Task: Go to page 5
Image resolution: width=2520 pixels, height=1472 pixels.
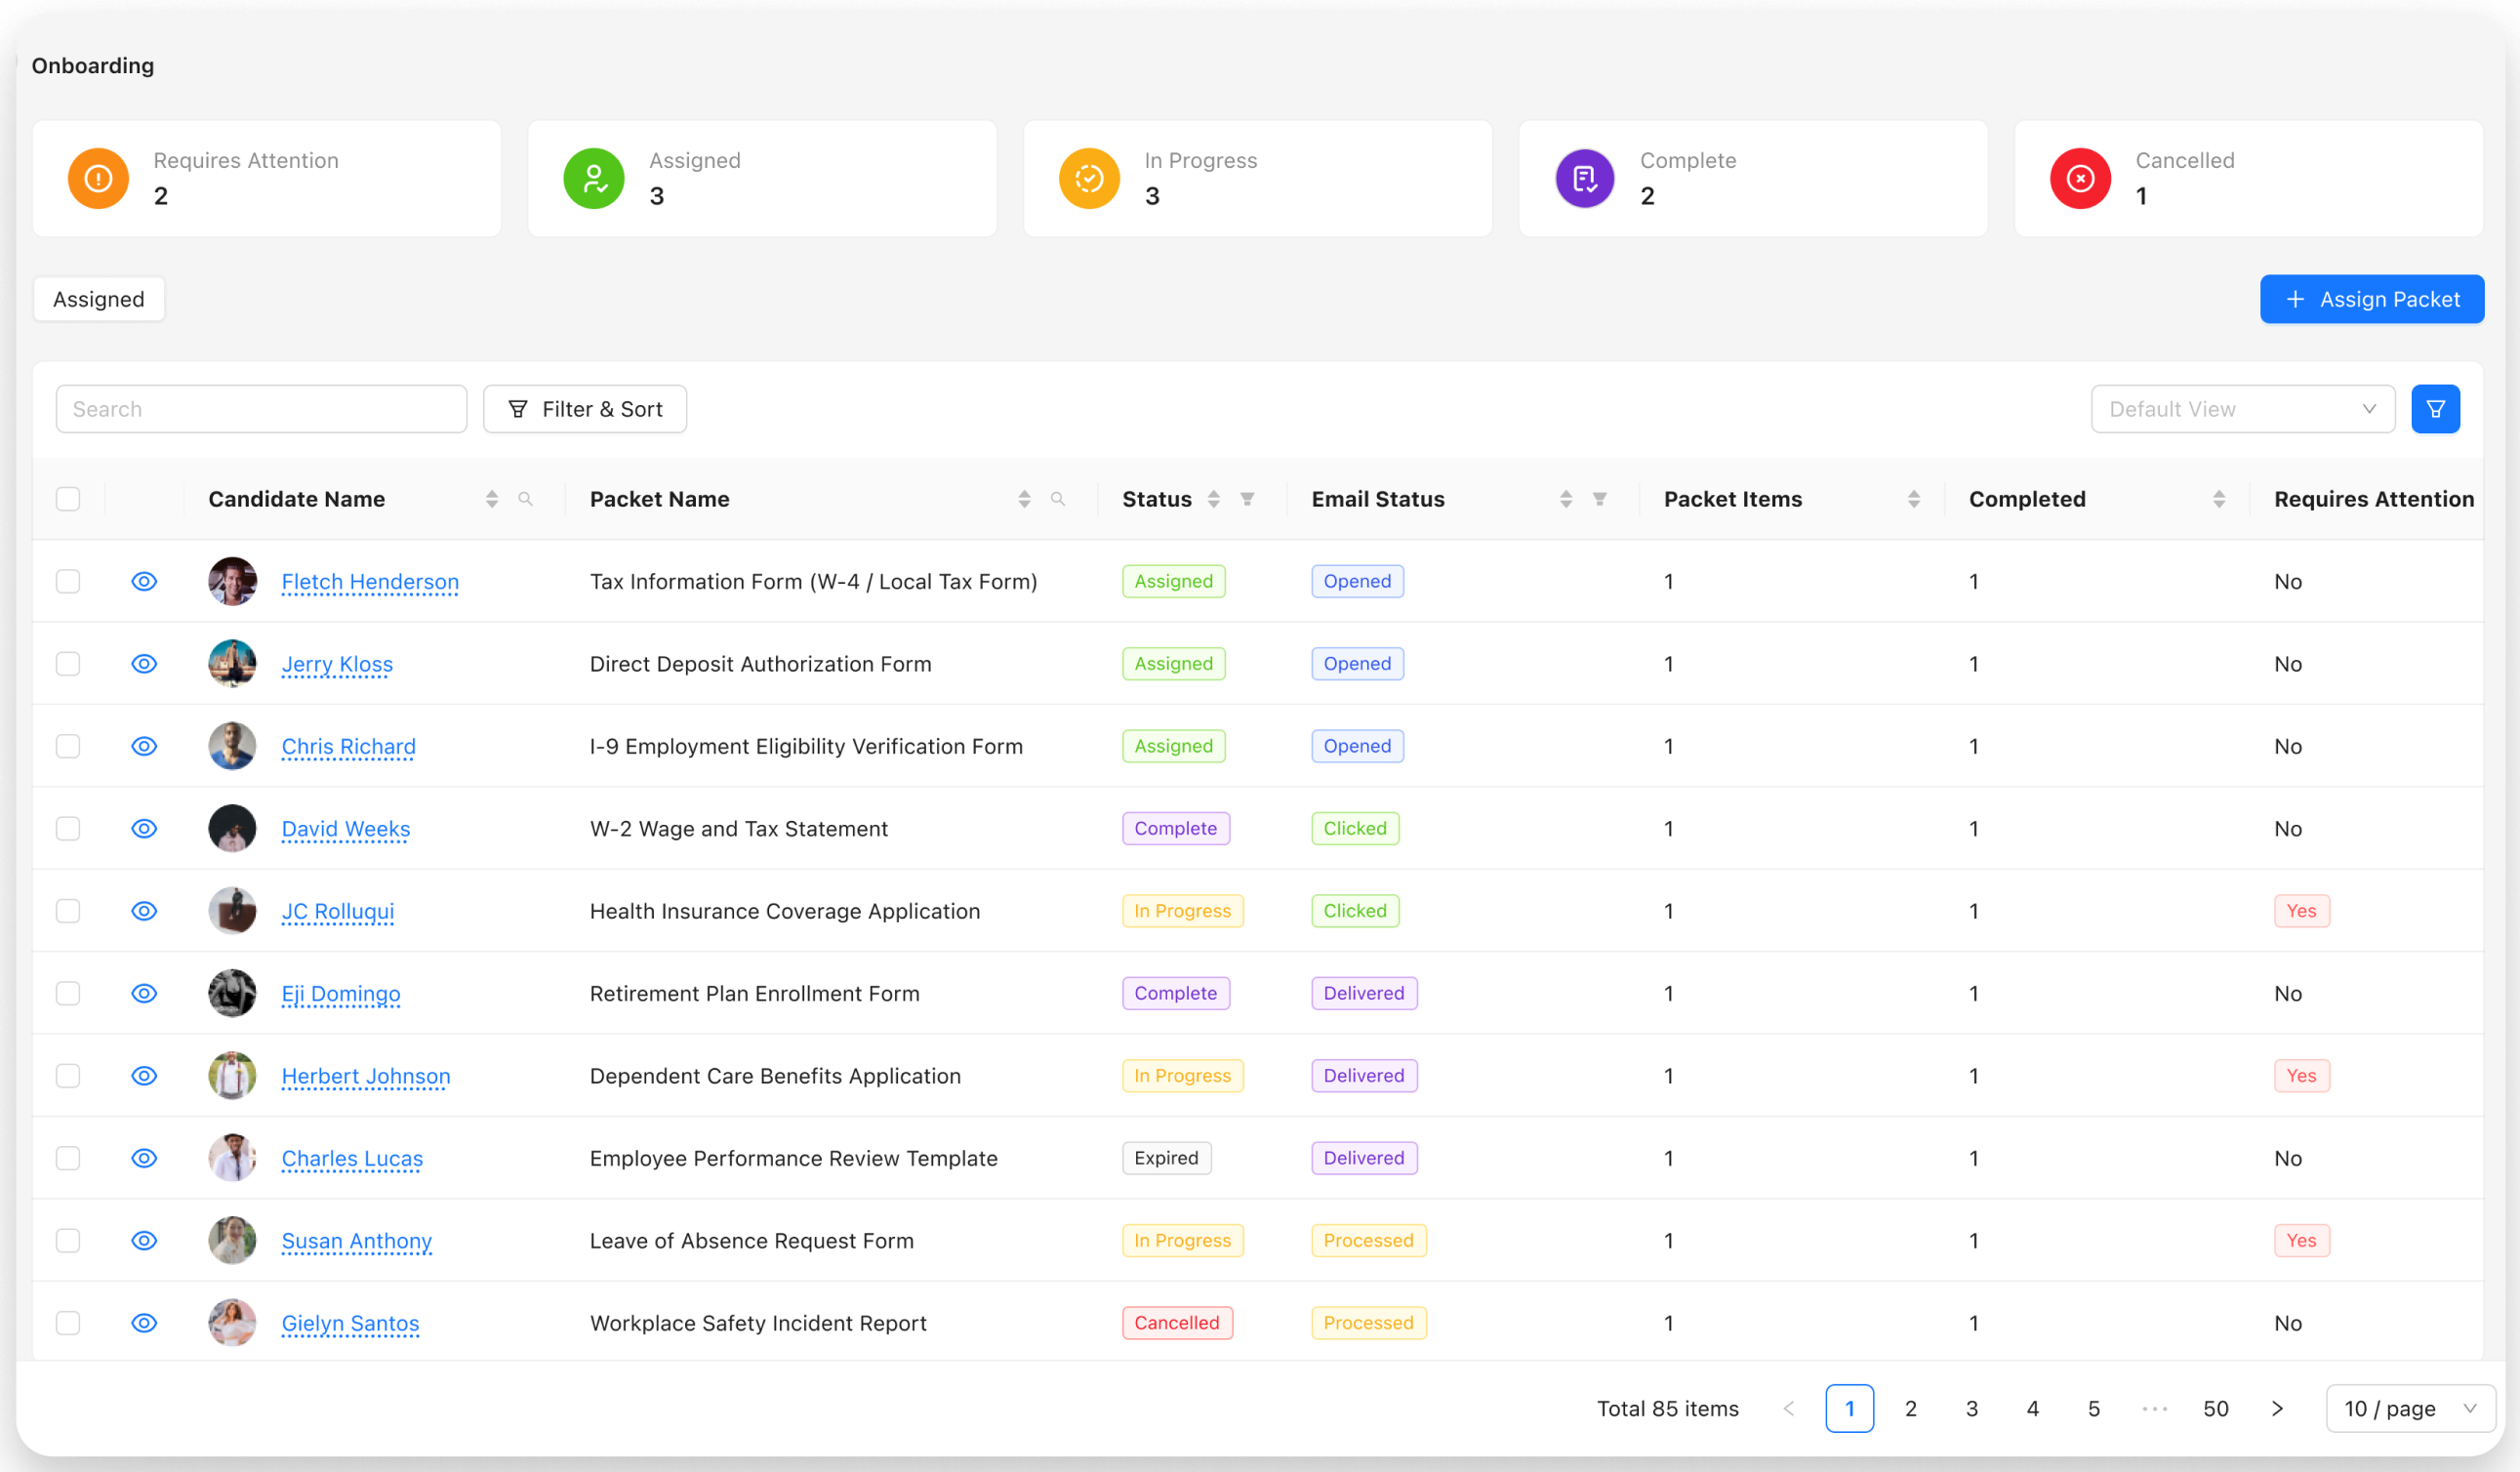Action: pos(2094,1409)
